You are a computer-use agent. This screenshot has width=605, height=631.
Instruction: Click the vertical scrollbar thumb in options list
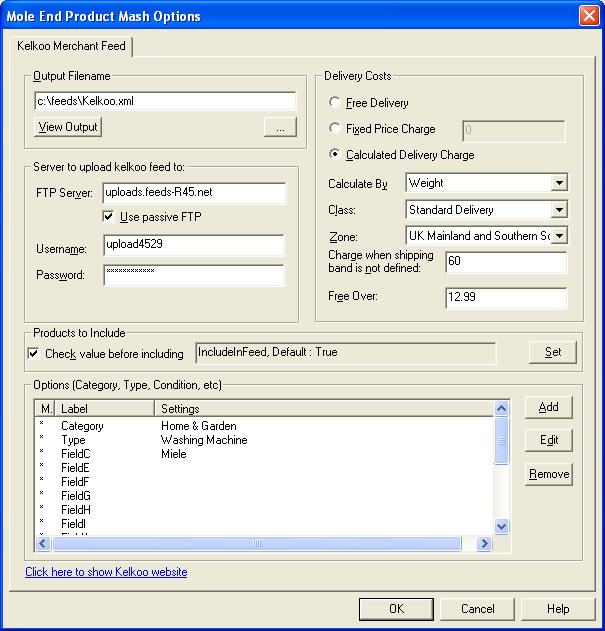pos(502,441)
